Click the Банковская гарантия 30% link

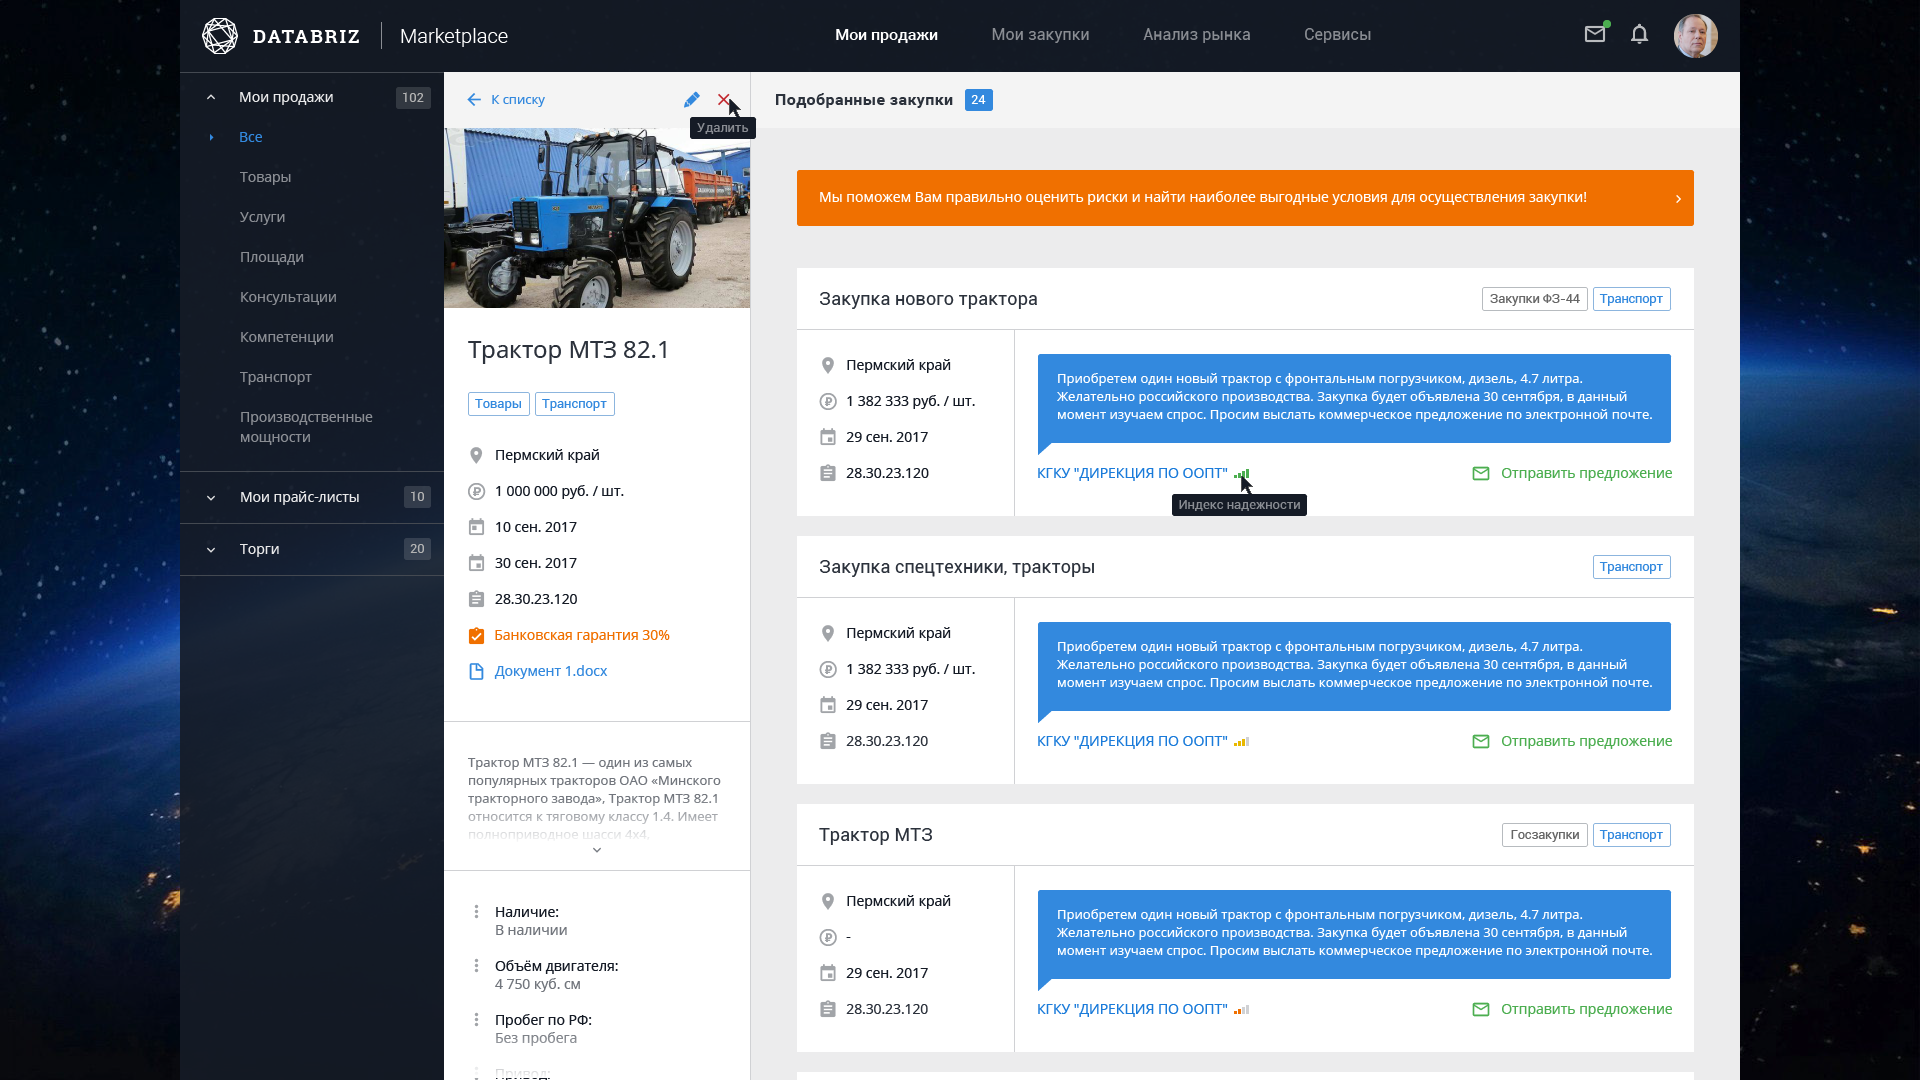[x=582, y=635]
